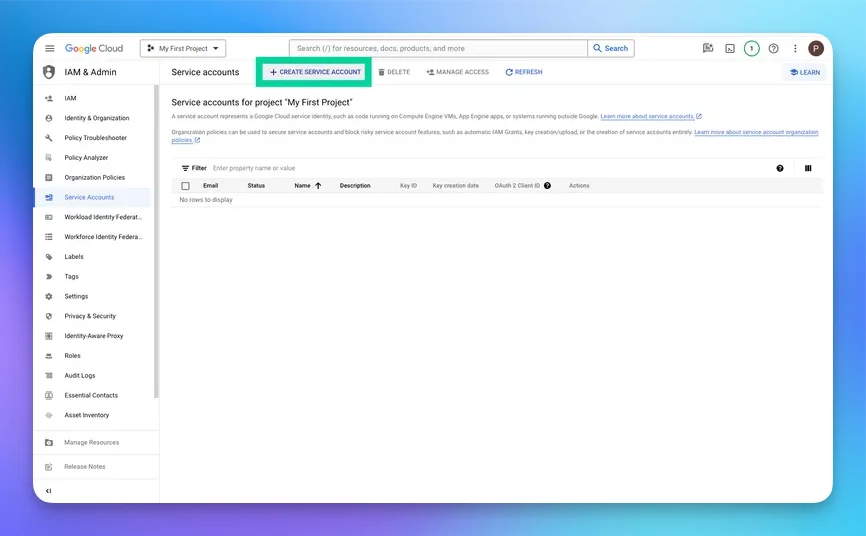Open Labels in the sidebar
This screenshot has height=536, width=866.
[x=92, y=257]
